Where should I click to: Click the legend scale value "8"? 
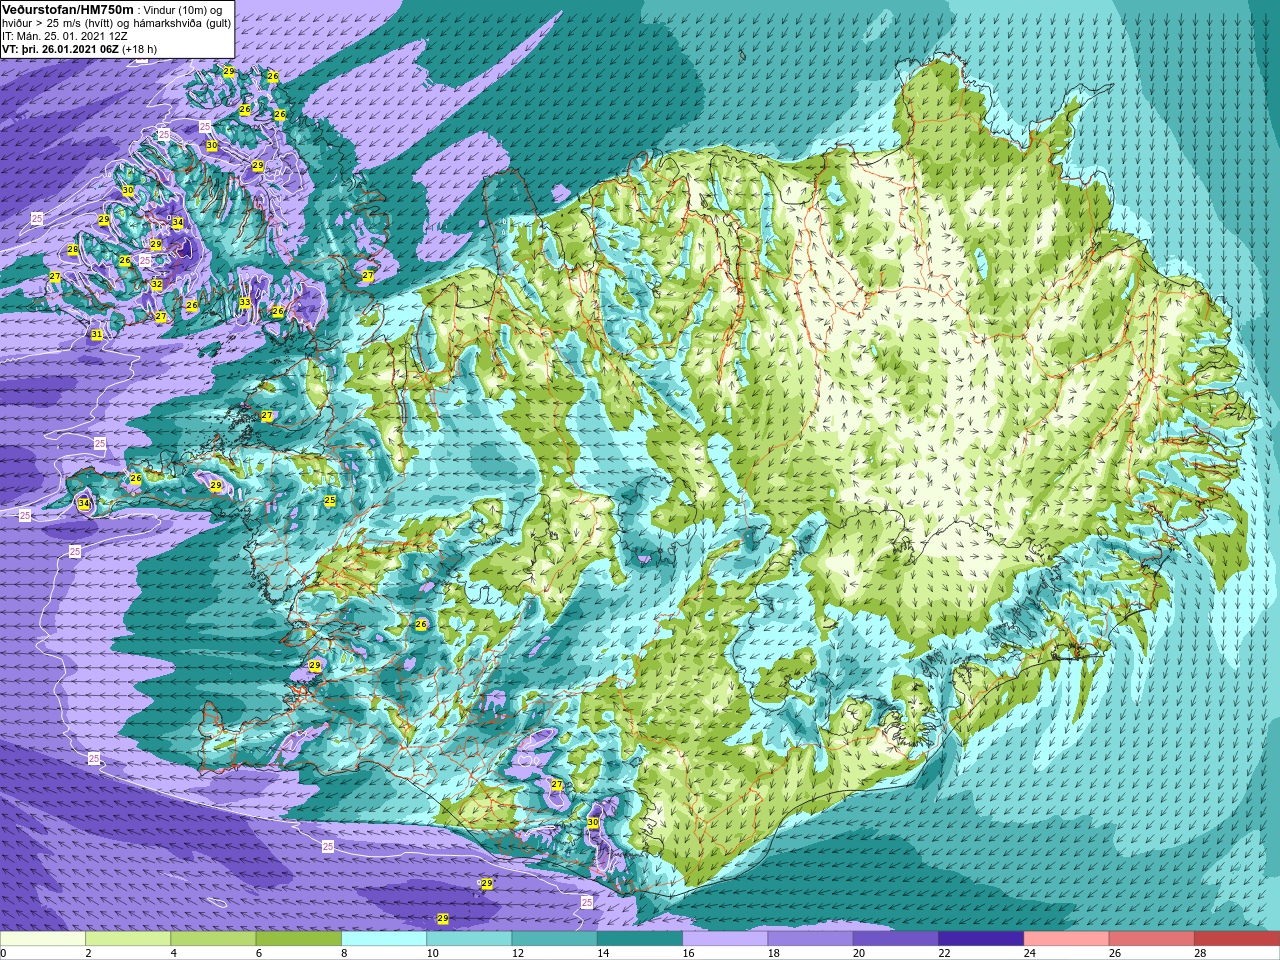[346, 954]
